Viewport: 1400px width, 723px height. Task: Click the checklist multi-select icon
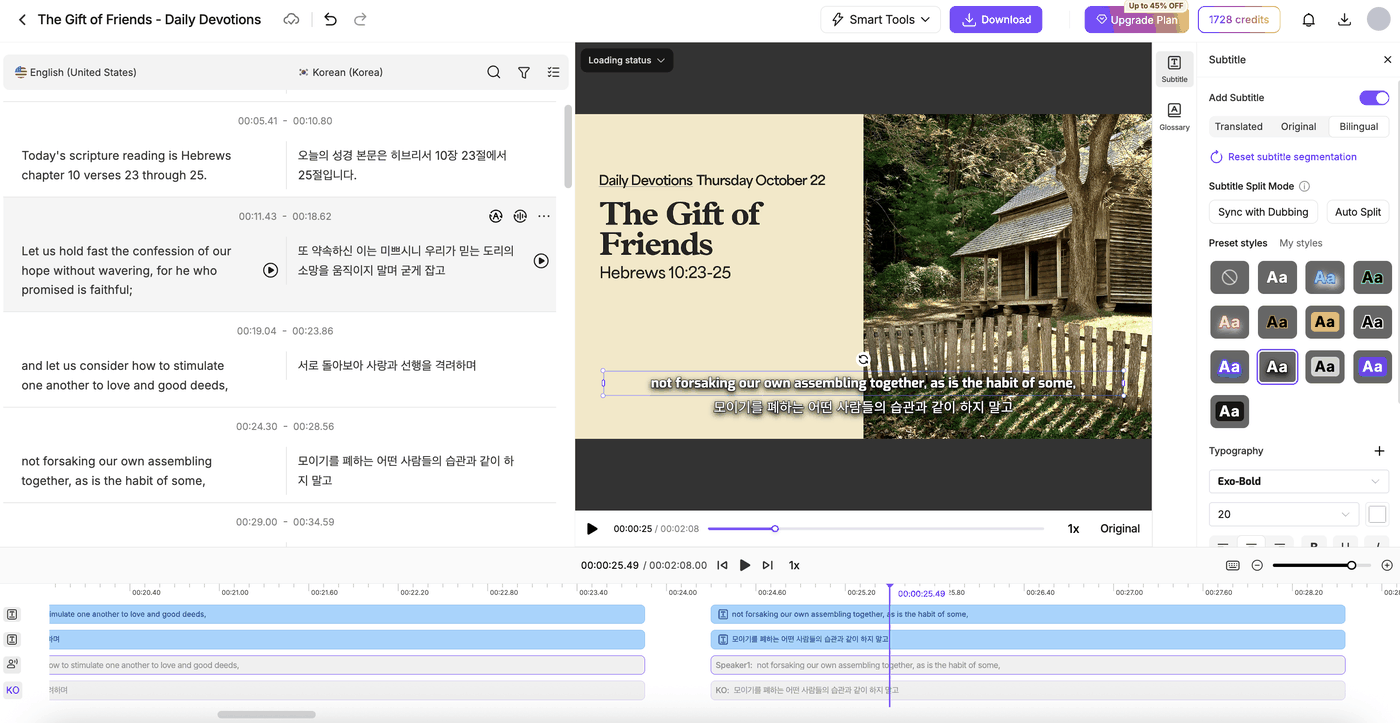(553, 72)
